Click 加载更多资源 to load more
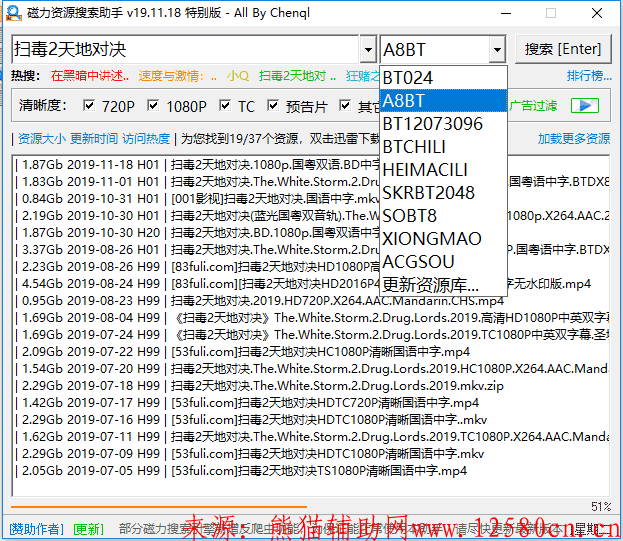This screenshot has width=623, height=541. [x=573, y=139]
